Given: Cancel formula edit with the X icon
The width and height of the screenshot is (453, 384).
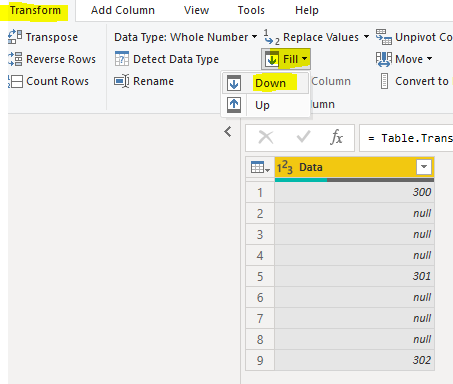Looking at the screenshot, I should [266, 137].
